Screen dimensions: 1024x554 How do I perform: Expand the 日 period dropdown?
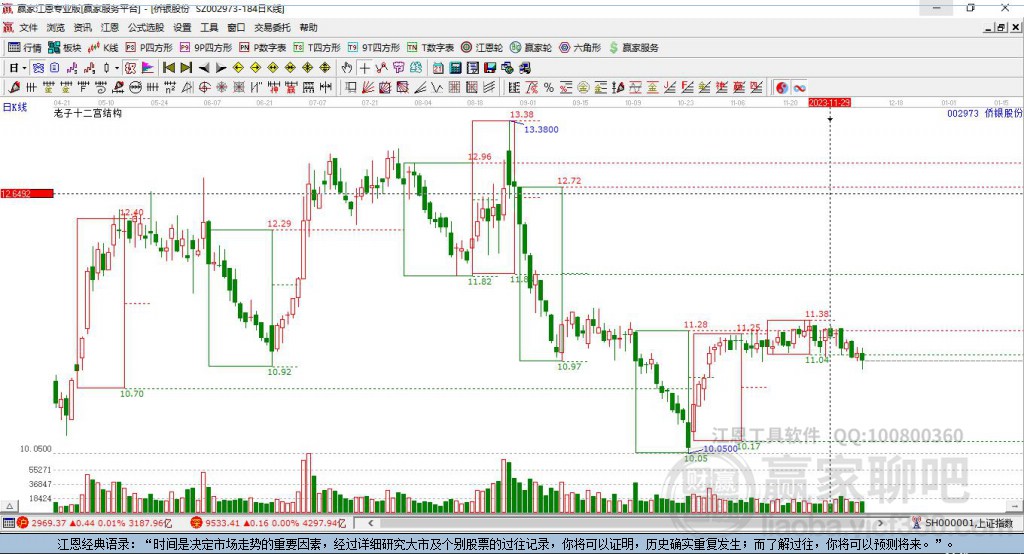24,68
